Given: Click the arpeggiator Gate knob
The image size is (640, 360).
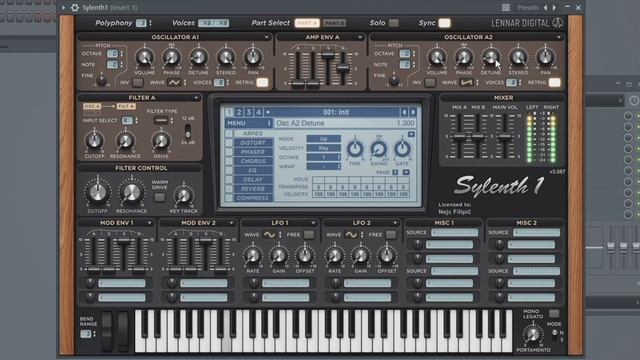Looking at the screenshot, I should point(402,149).
